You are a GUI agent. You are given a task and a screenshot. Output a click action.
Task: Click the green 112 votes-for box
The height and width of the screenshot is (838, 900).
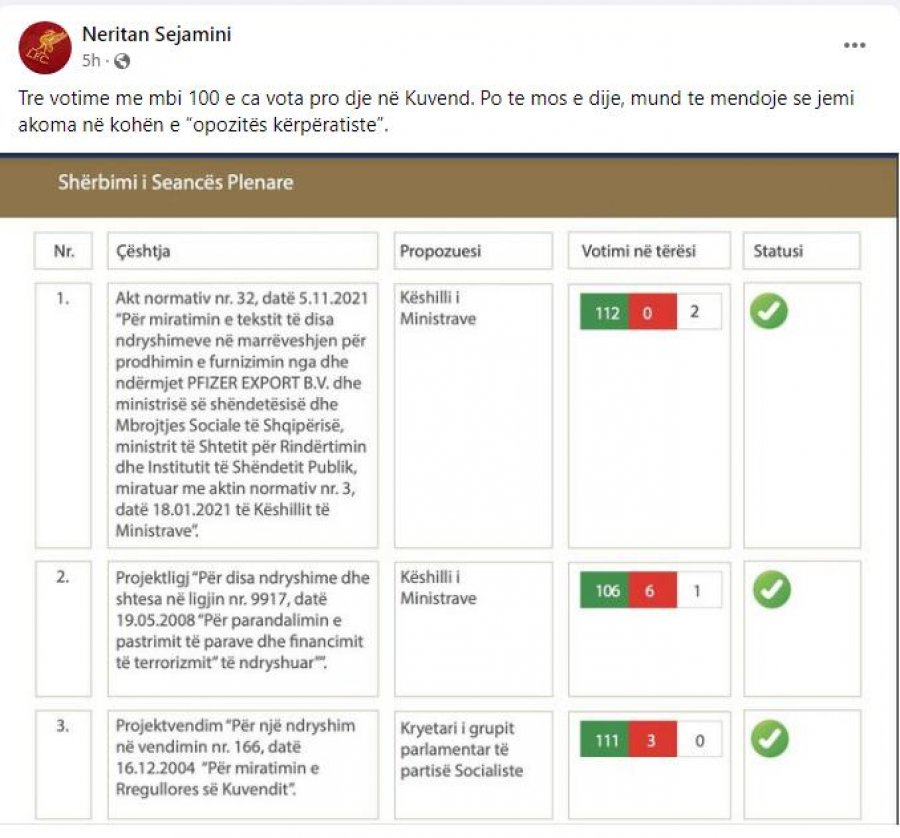(x=604, y=312)
